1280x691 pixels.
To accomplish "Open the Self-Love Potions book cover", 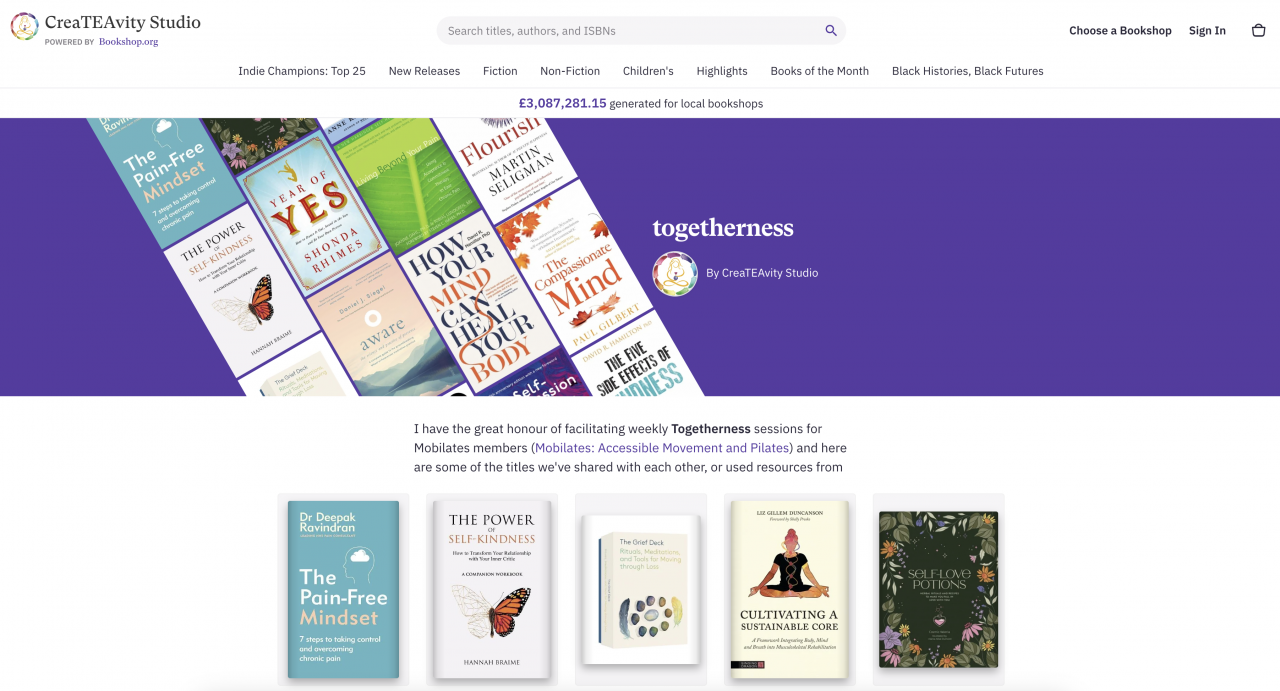I will [x=938, y=590].
